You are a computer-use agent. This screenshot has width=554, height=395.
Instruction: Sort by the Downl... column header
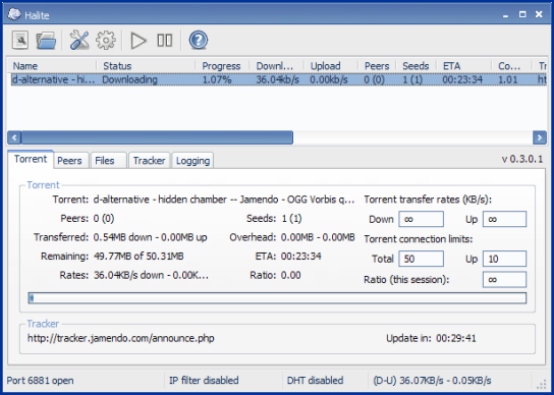tap(275, 66)
